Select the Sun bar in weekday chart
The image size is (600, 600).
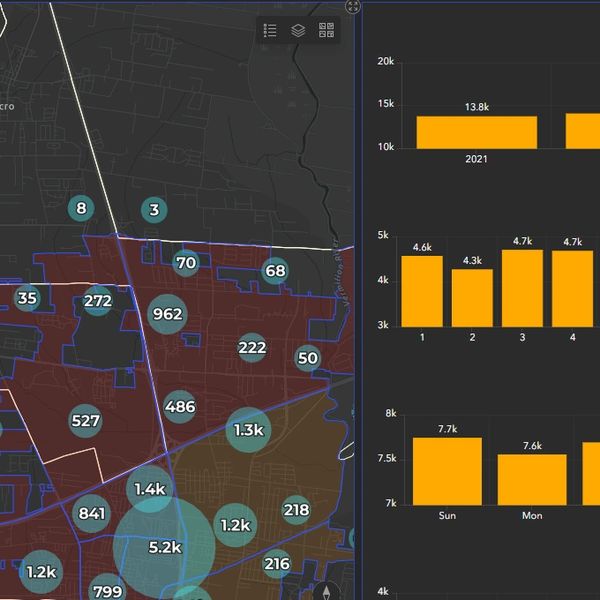pos(447,471)
